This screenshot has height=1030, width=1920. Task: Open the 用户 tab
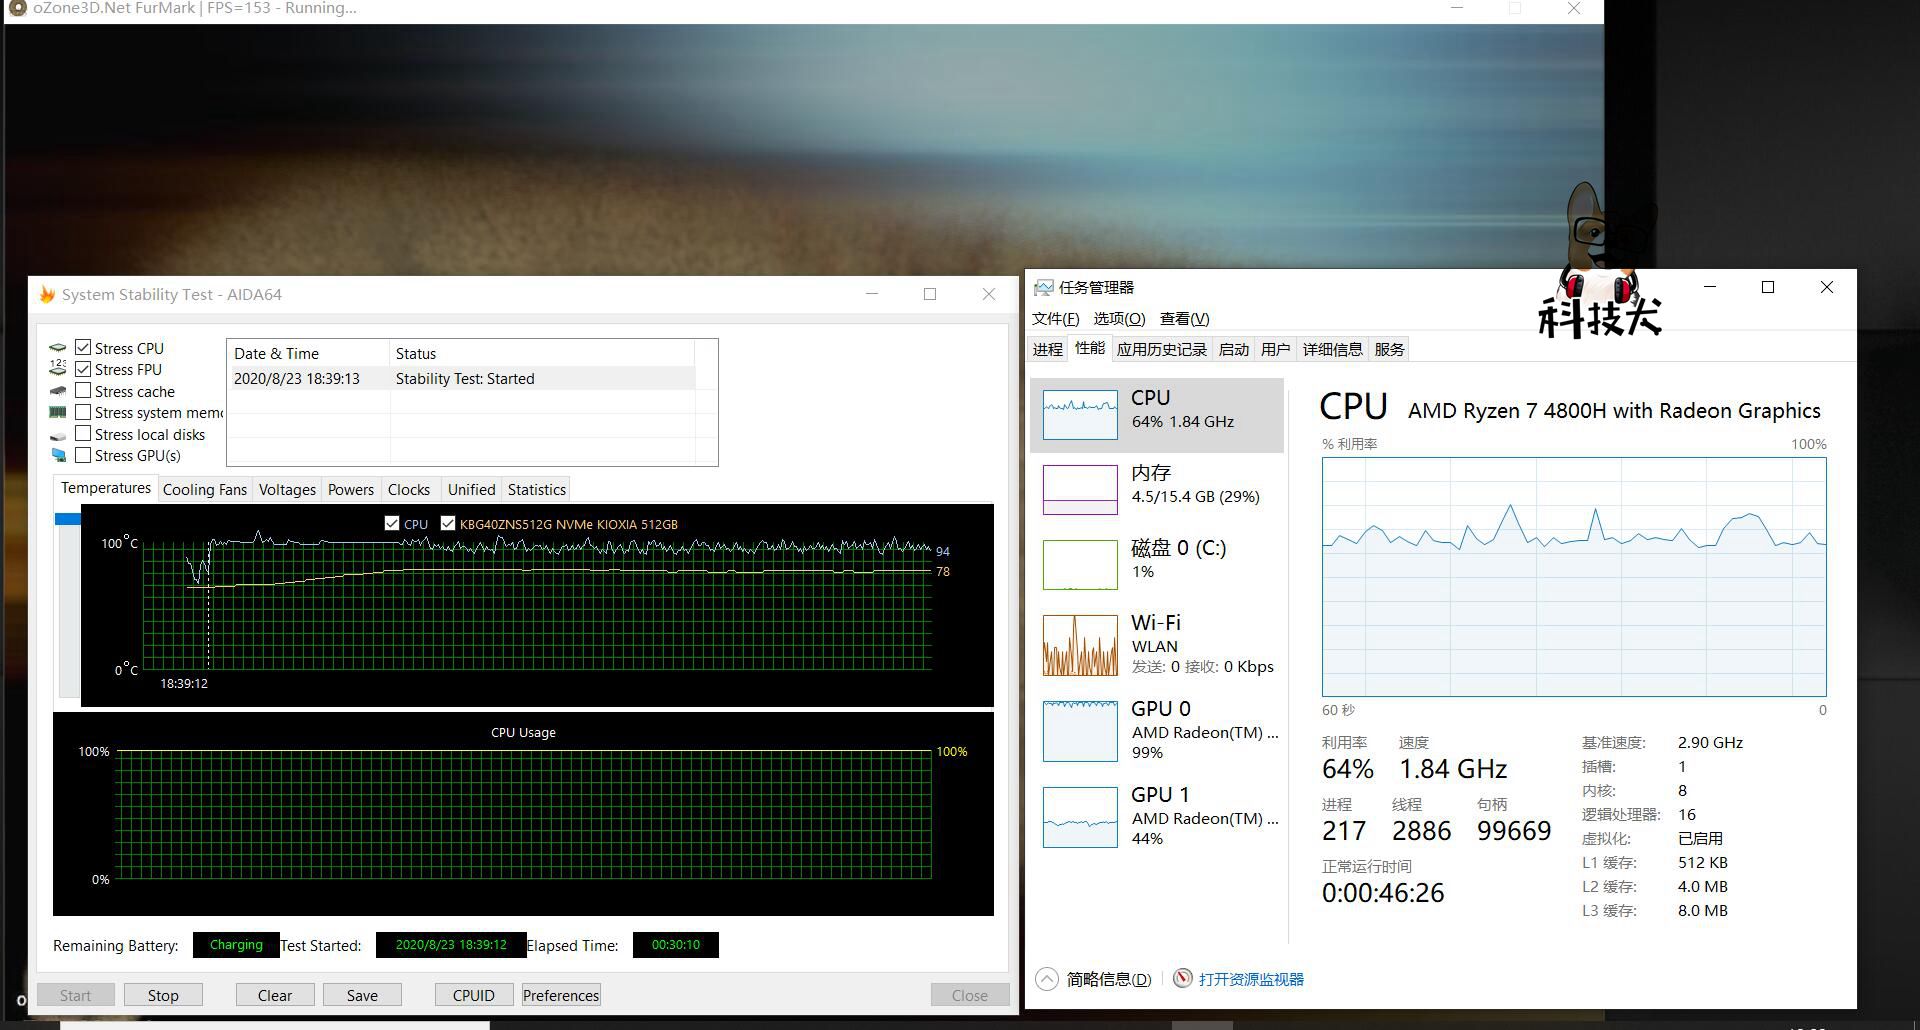1275,349
